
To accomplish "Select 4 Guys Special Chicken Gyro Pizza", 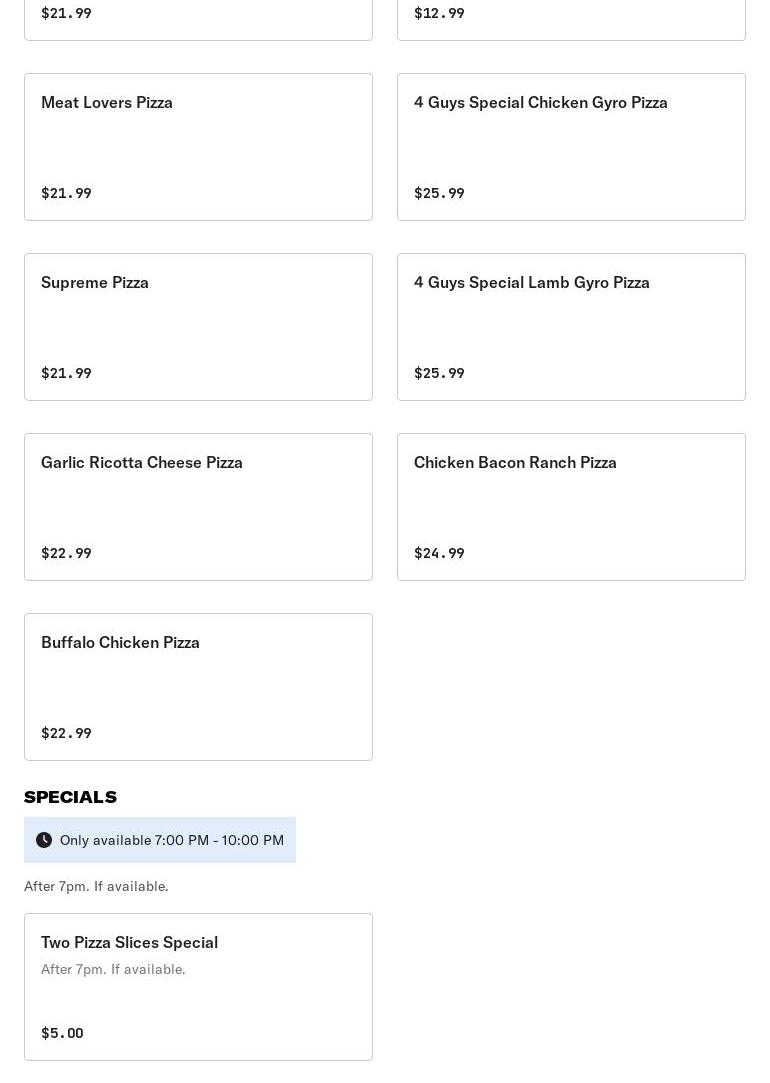I will [571, 146].
